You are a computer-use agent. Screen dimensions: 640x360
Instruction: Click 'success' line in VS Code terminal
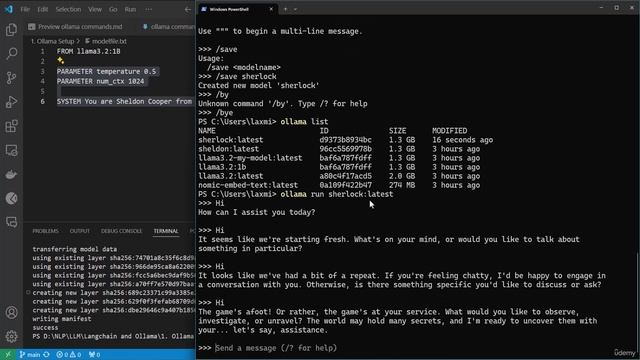click(x=45, y=327)
